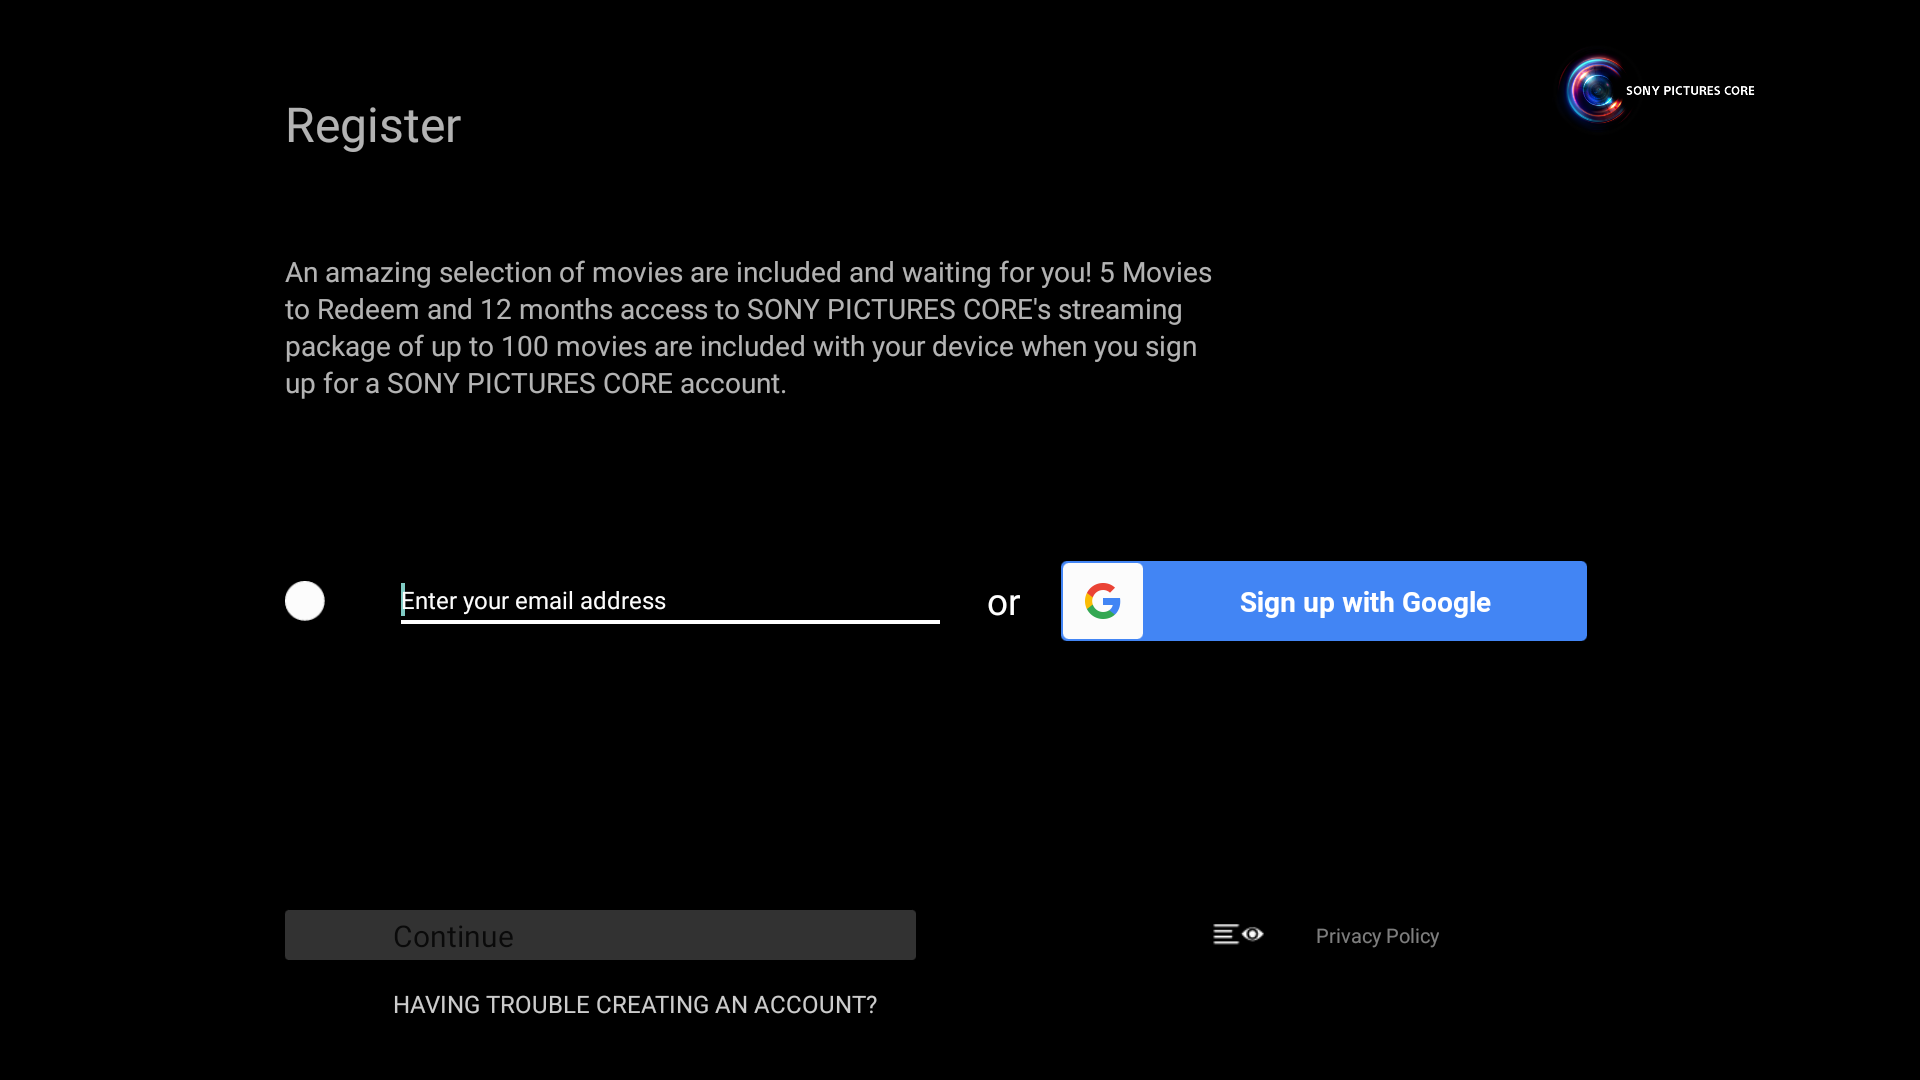Viewport: 1920px width, 1080px height.
Task: Click the underline beneath the email field
Action: (x=669, y=622)
